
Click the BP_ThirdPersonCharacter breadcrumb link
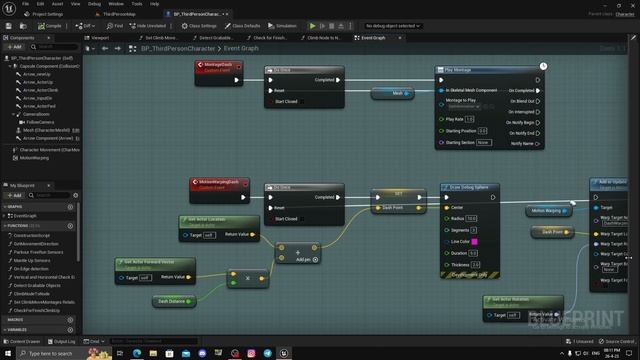click(x=178, y=49)
